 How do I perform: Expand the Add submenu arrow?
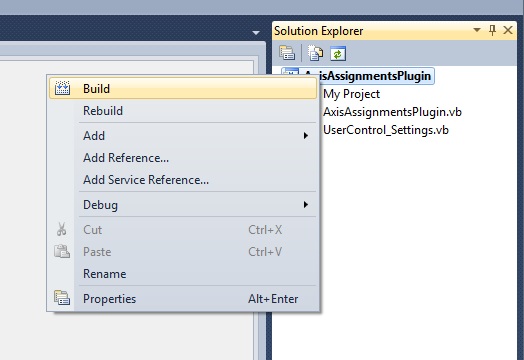pyautogui.click(x=305, y=136)
